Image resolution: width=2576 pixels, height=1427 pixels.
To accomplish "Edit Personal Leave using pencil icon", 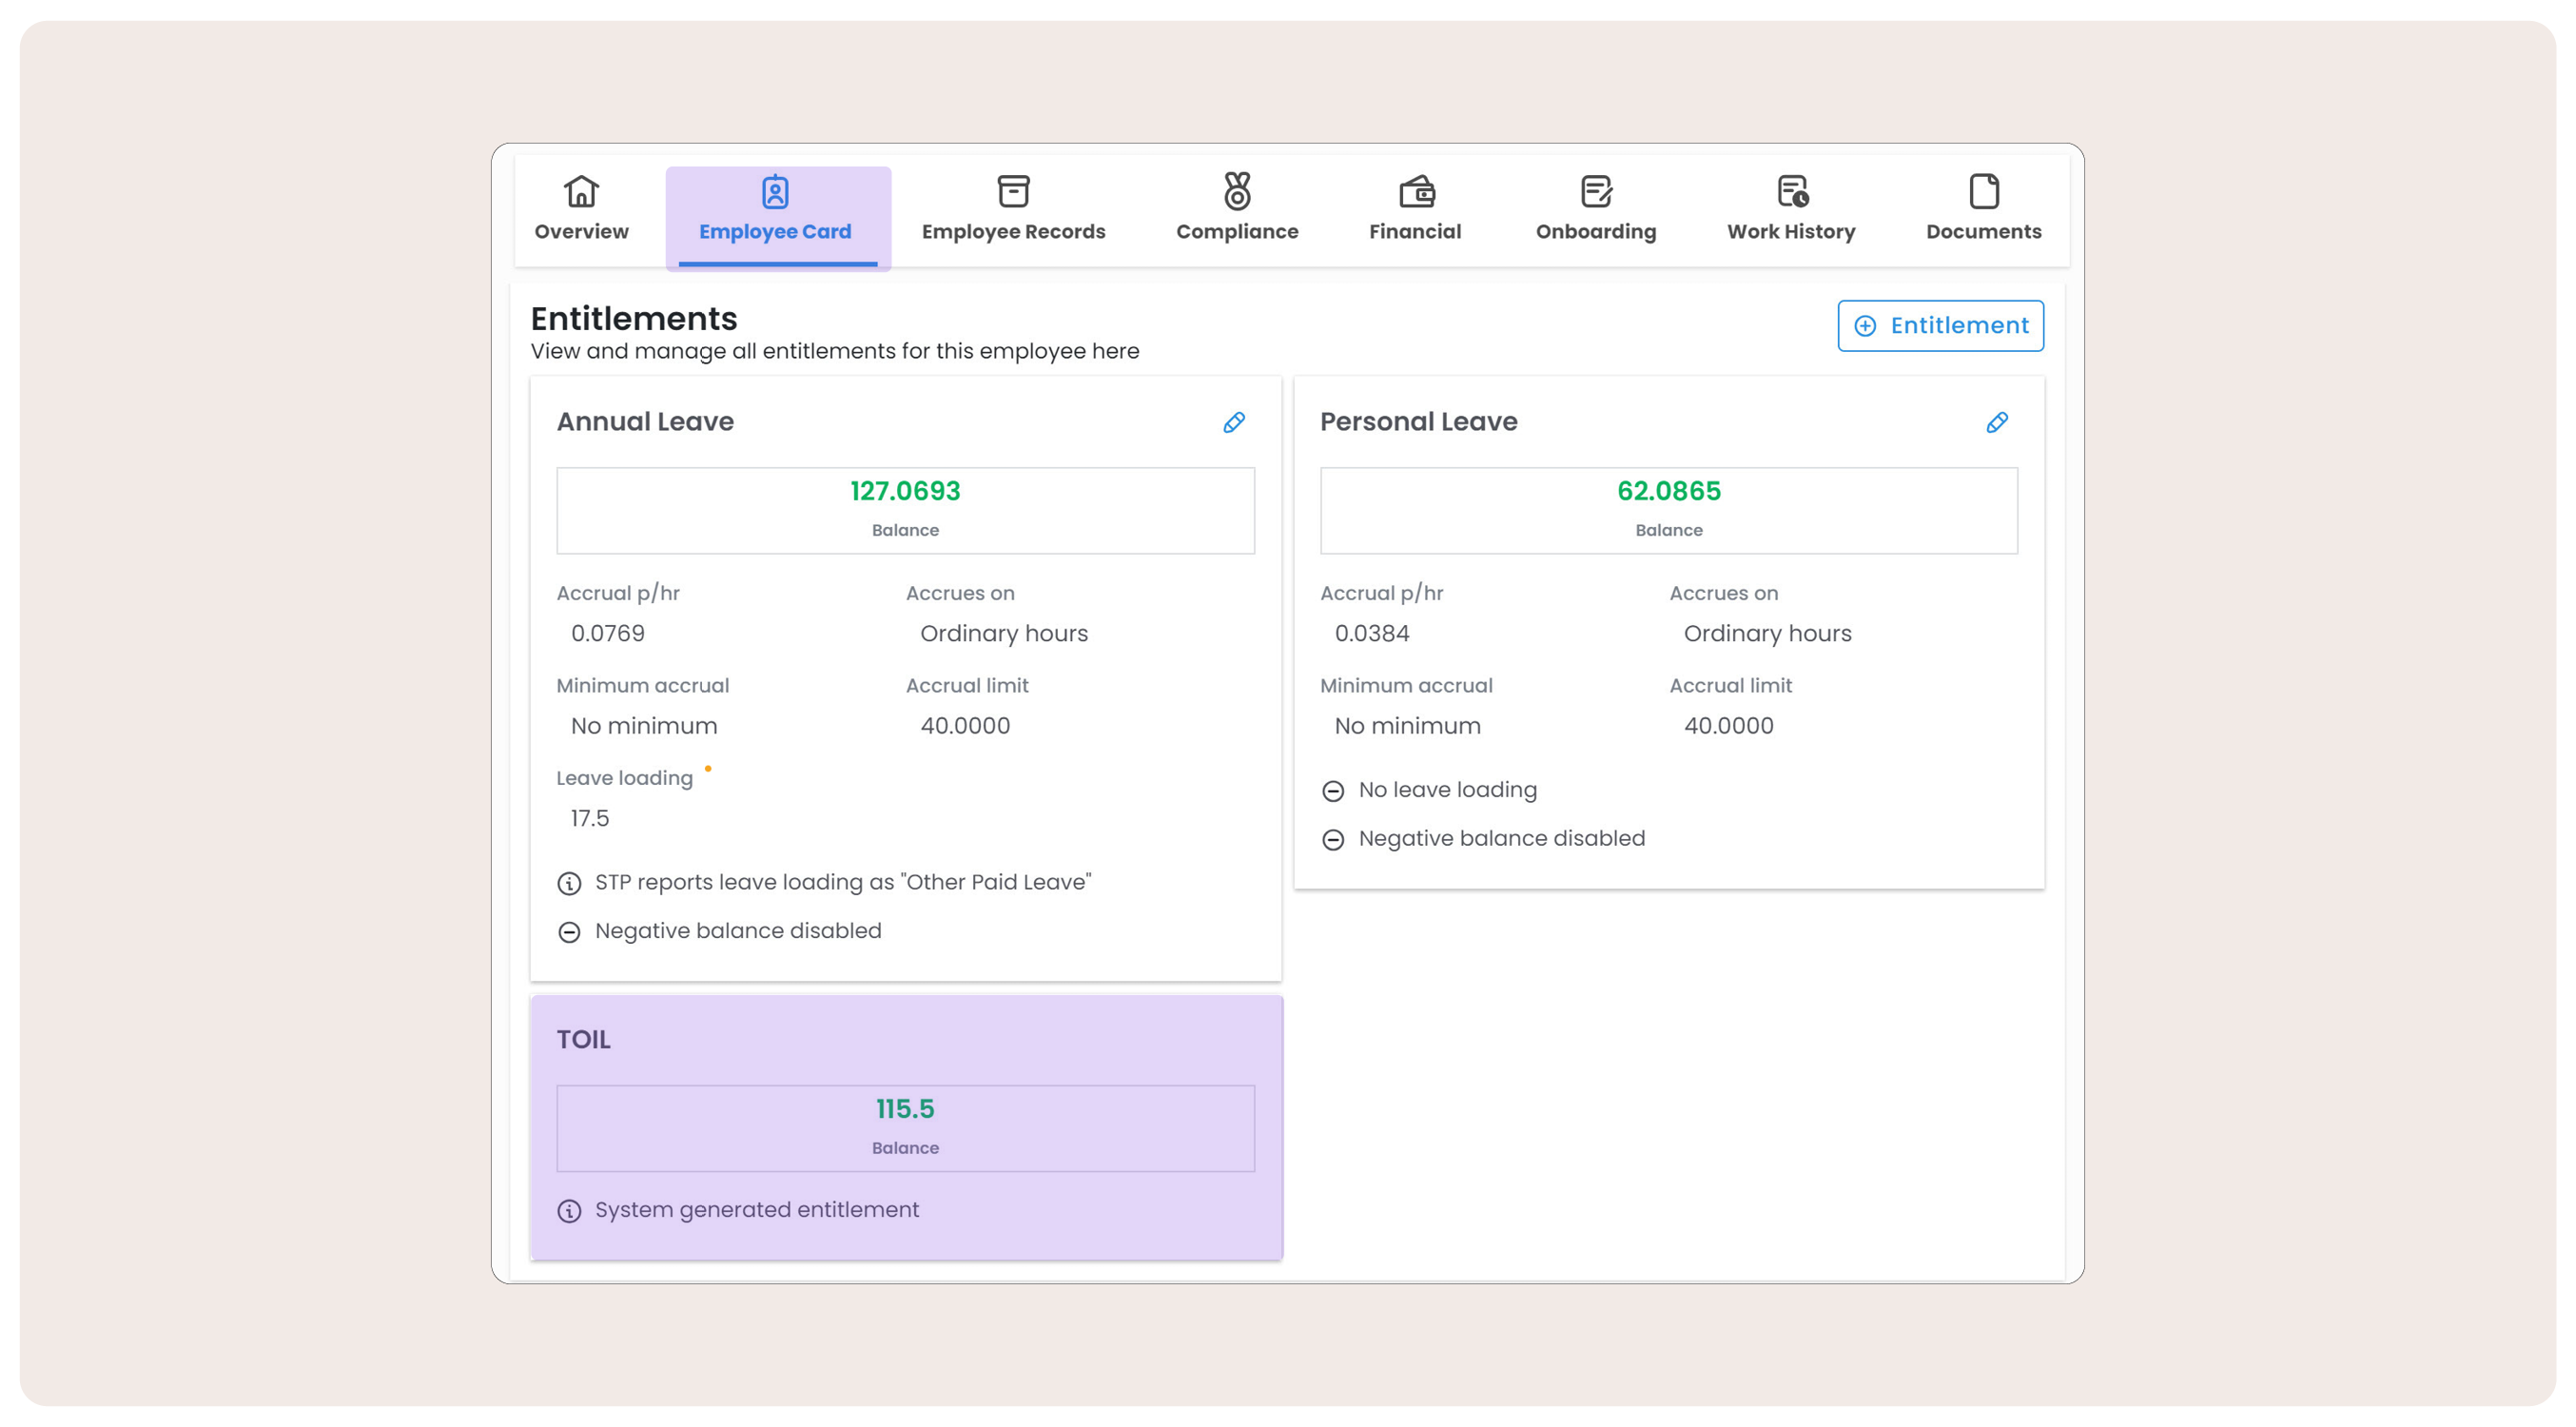I will coord(1997,422).
